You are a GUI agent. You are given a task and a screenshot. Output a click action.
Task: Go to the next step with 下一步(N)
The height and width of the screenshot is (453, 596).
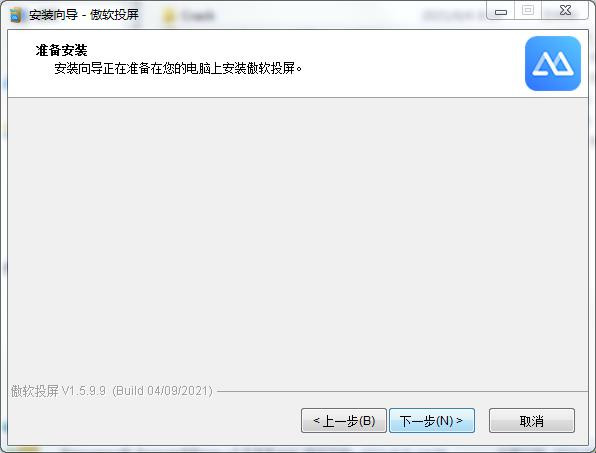(x=432, y=421)
